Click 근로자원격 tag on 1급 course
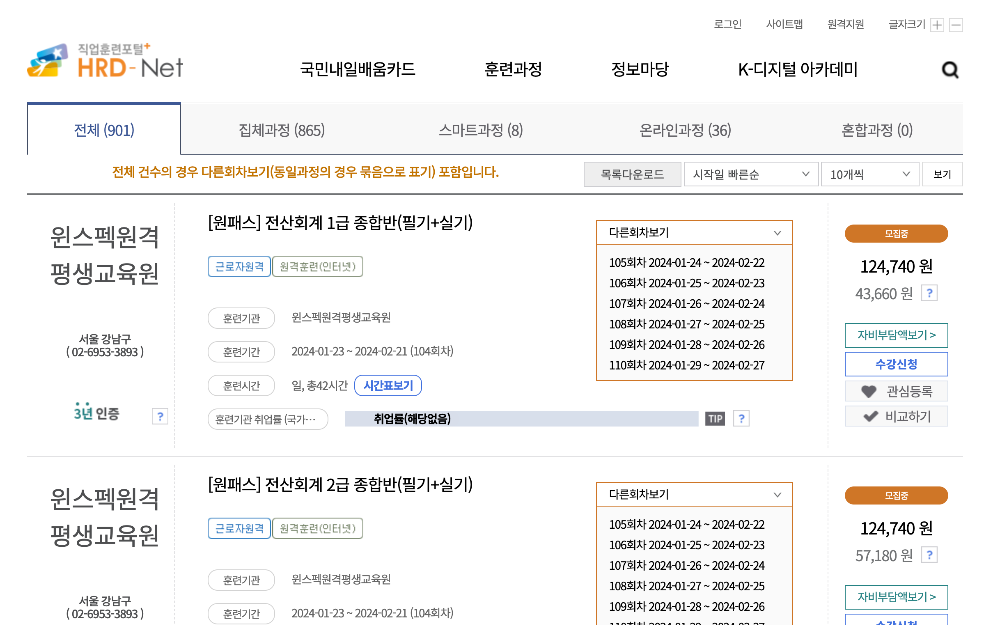 239,267
